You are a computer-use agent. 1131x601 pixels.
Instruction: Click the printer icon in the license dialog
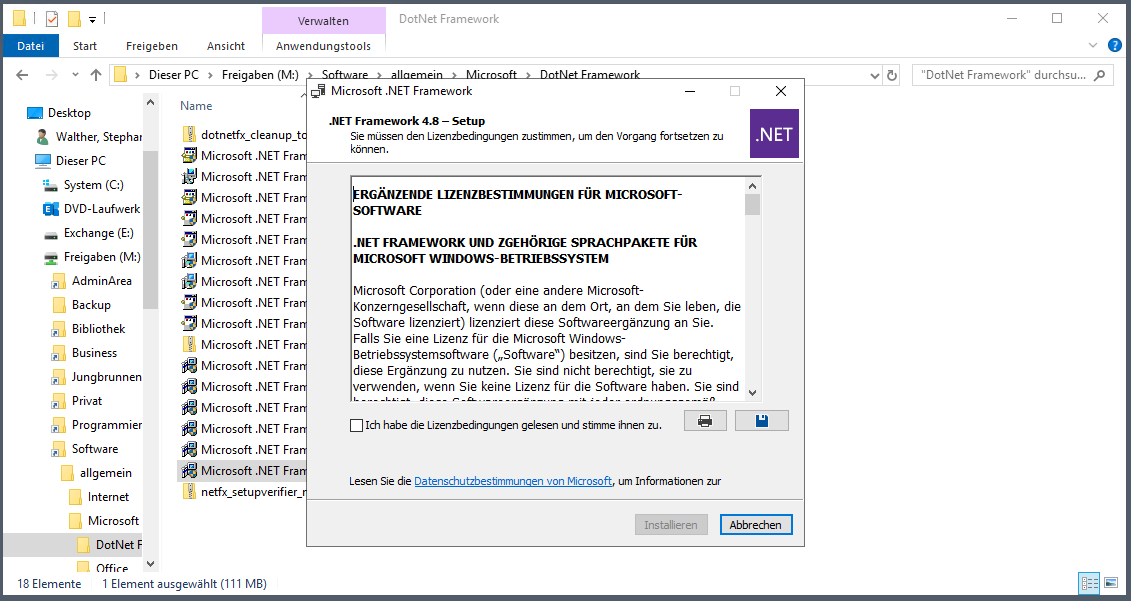[705, 421]
